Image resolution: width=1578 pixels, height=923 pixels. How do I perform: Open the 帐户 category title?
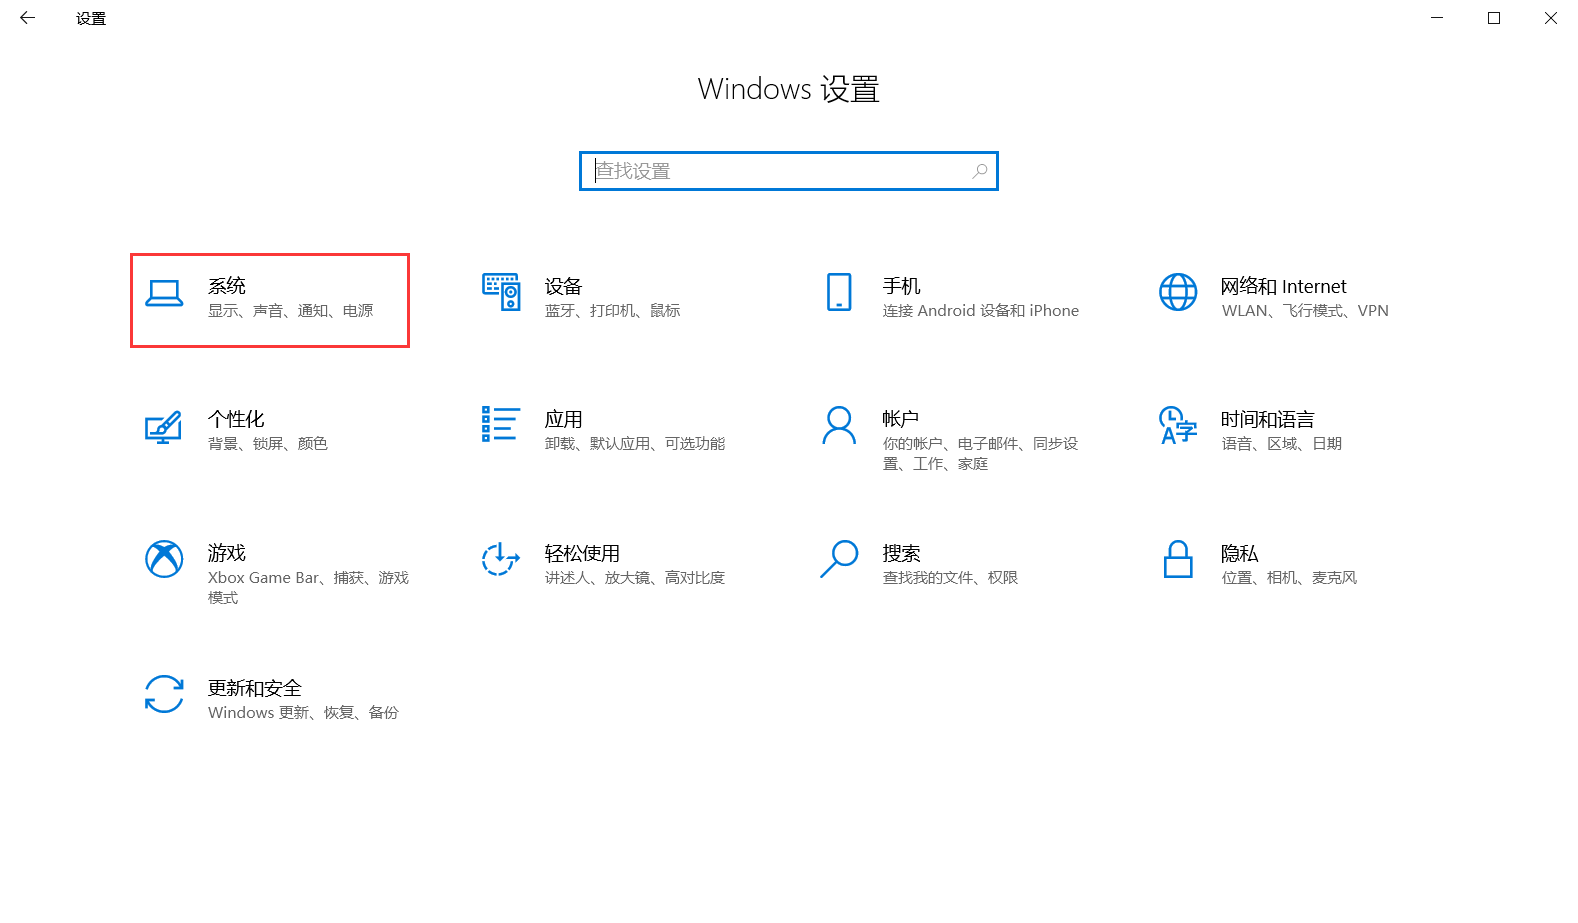901,419
